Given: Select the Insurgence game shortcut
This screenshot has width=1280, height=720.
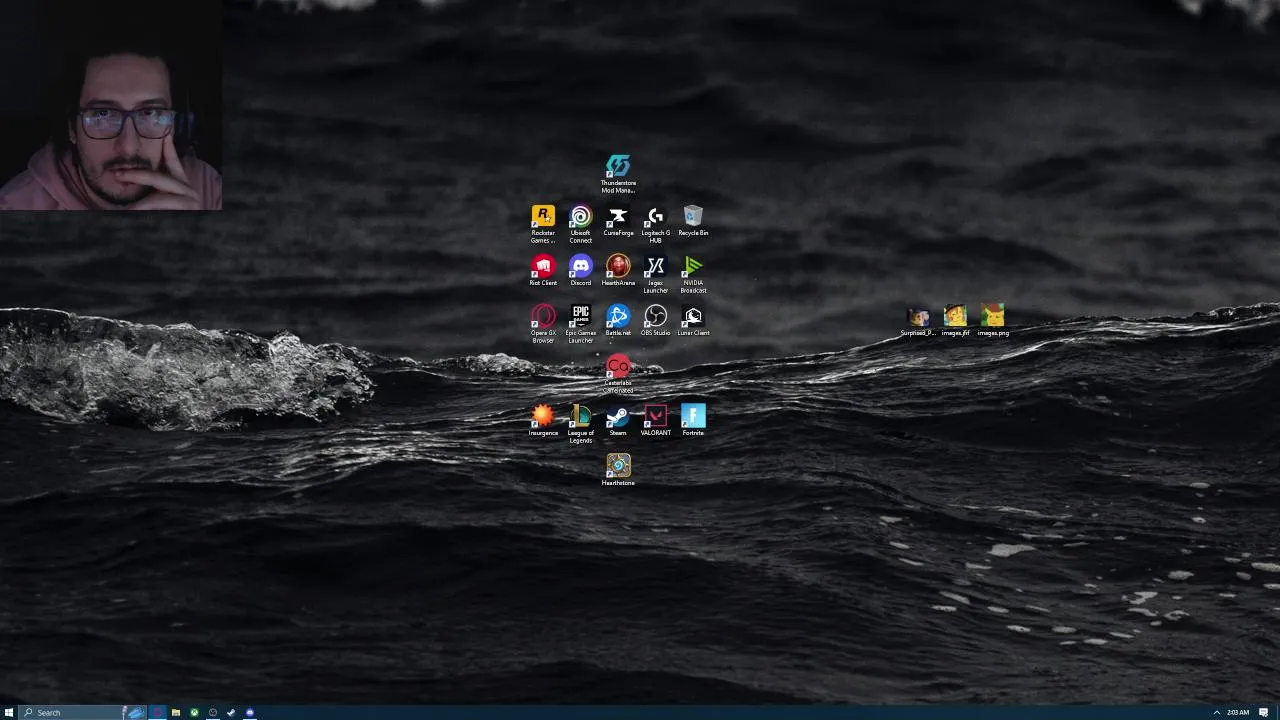Looking at the screenshot, I should [543, 421].
